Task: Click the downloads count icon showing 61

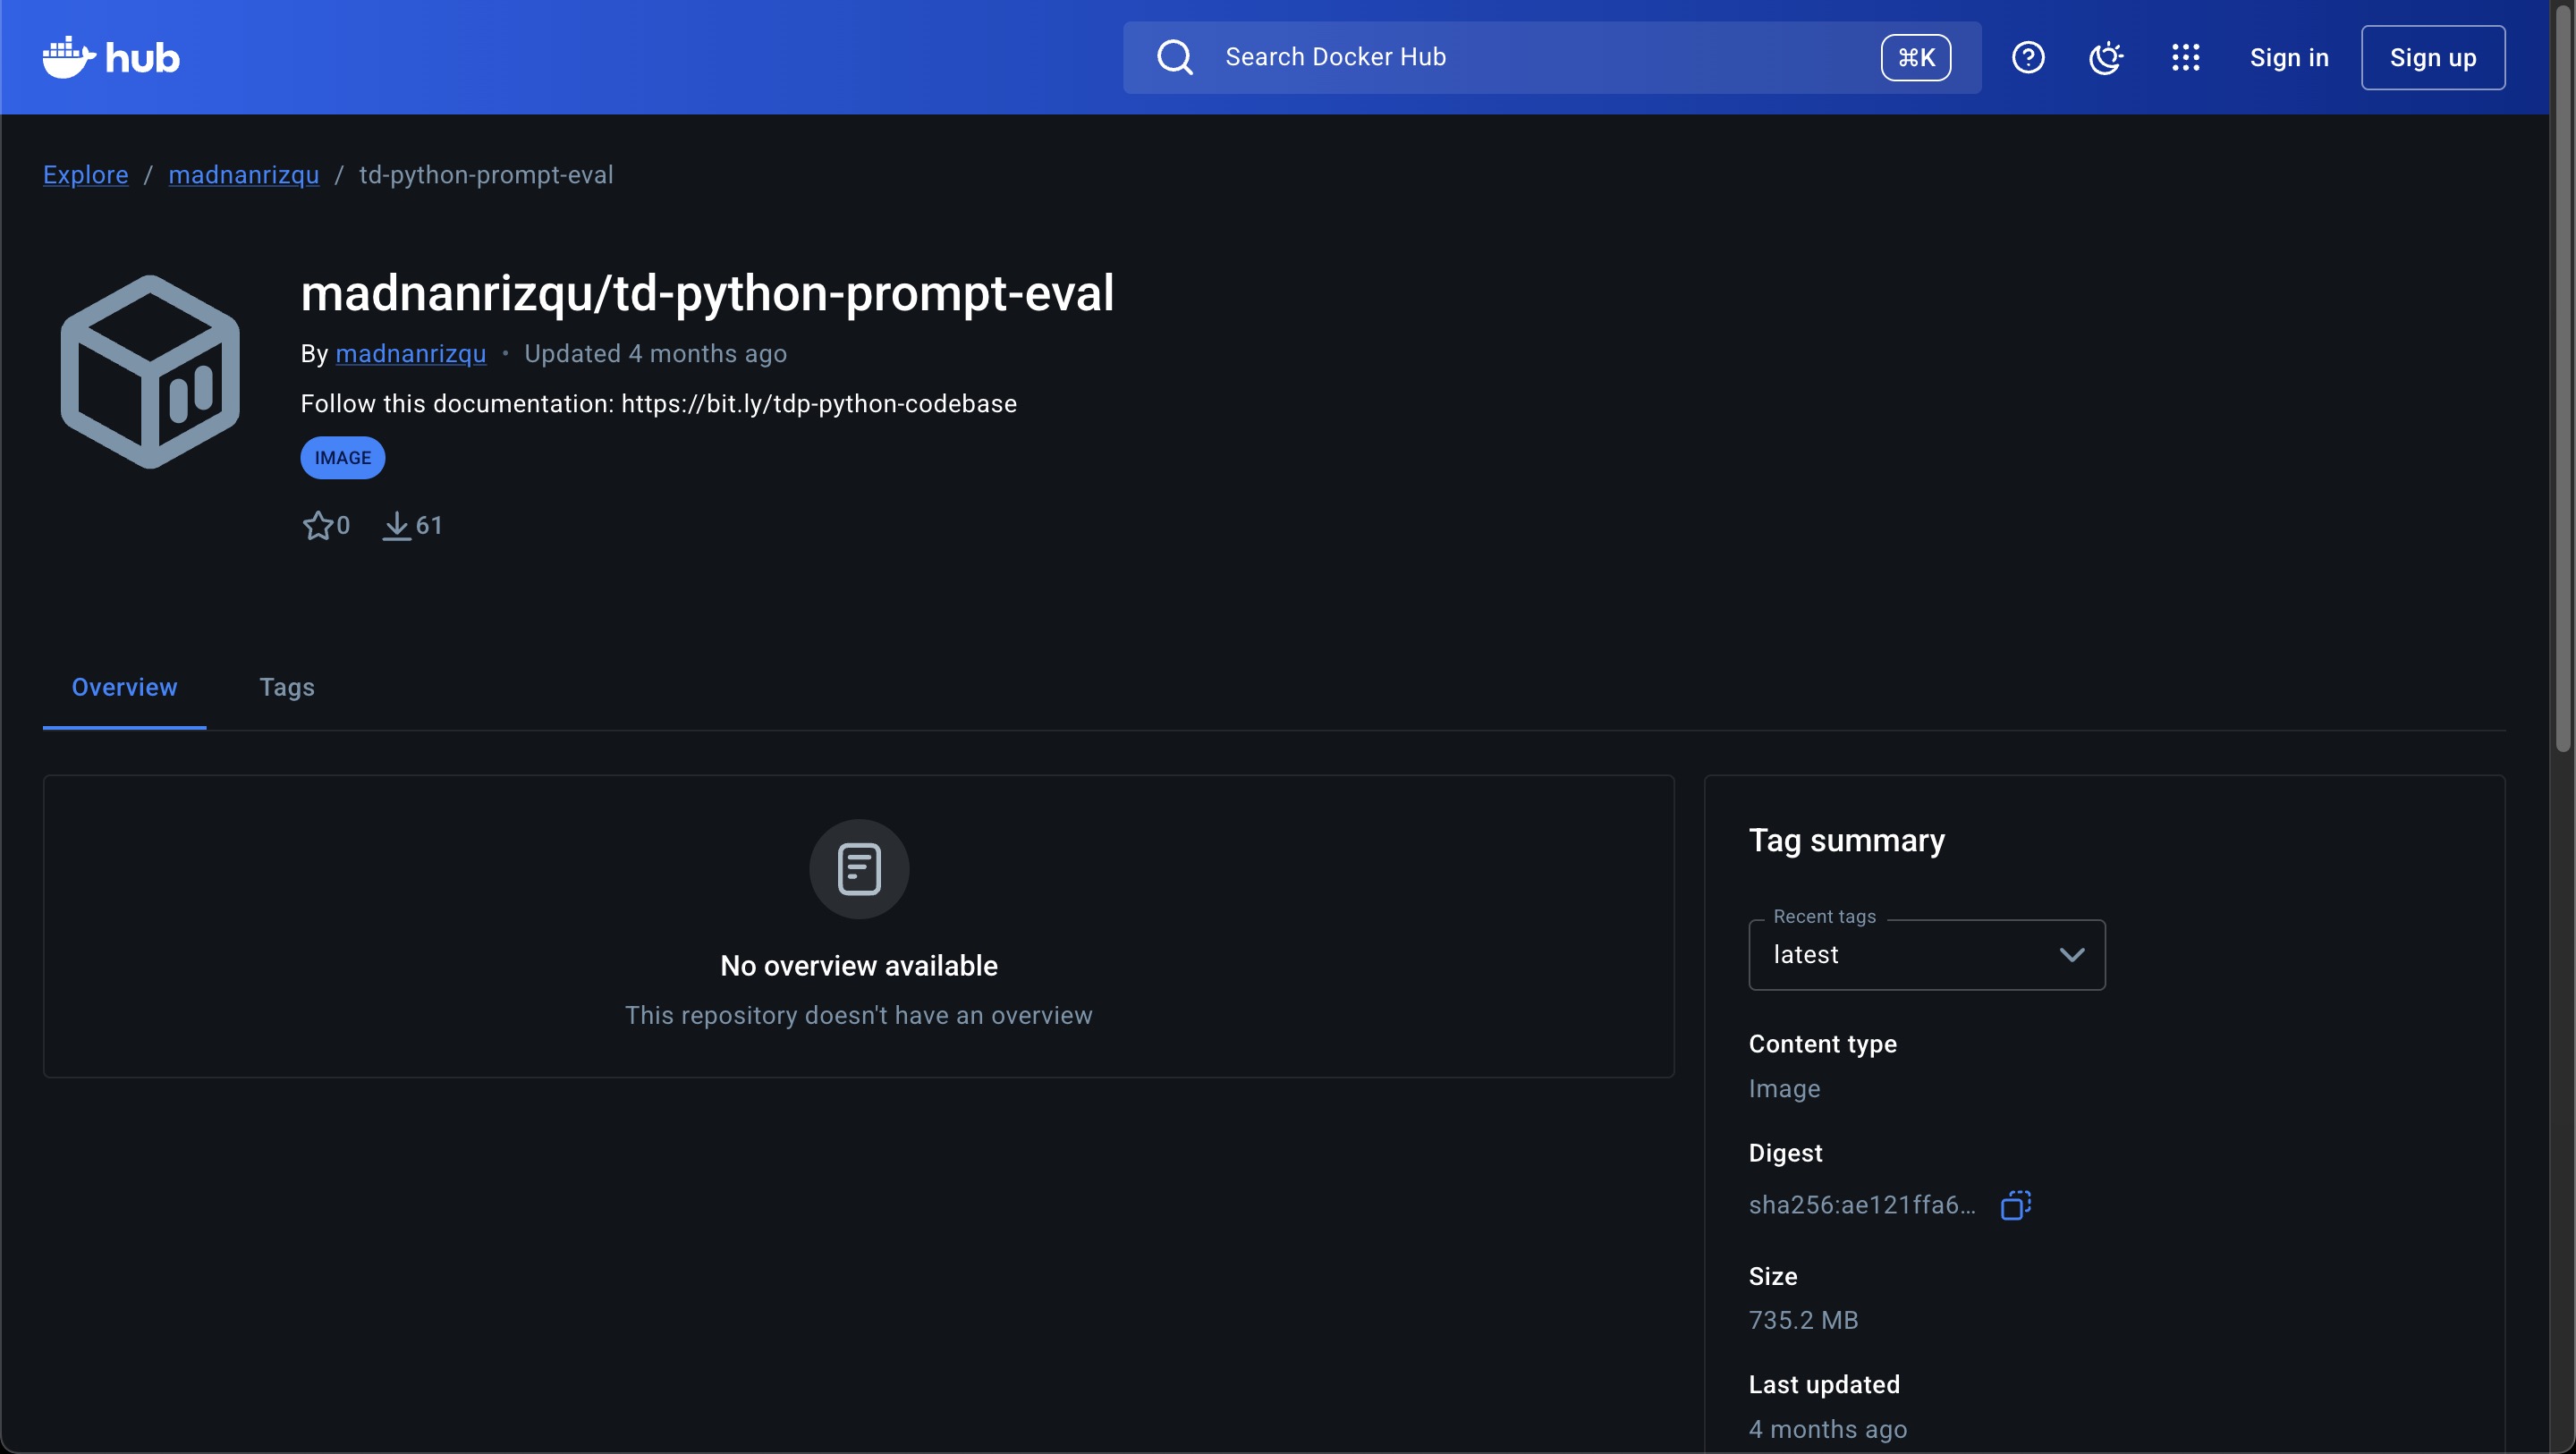Action: click(396, 525)
